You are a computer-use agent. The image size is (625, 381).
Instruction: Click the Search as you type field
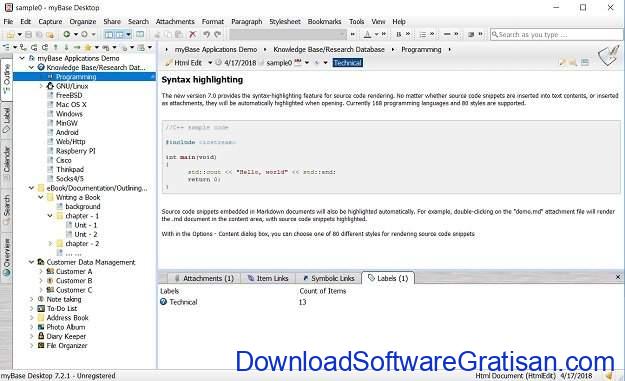tap(557, 35)
